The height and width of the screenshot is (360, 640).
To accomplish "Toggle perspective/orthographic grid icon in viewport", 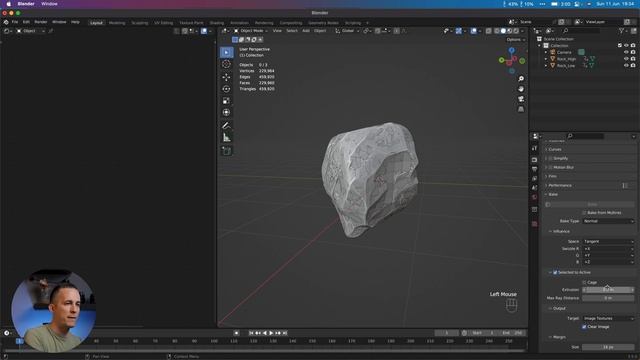I will click(521, 109).
